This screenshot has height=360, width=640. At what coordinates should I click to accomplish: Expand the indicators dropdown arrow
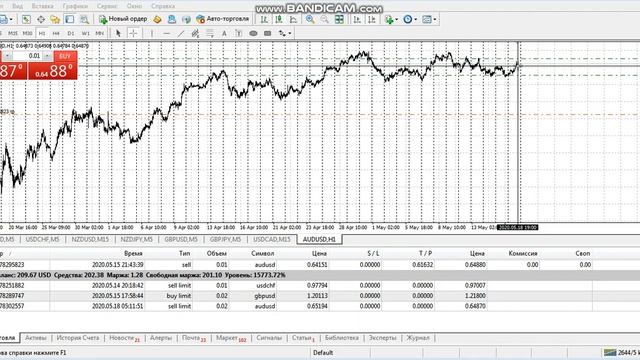[x=396, y=19]
